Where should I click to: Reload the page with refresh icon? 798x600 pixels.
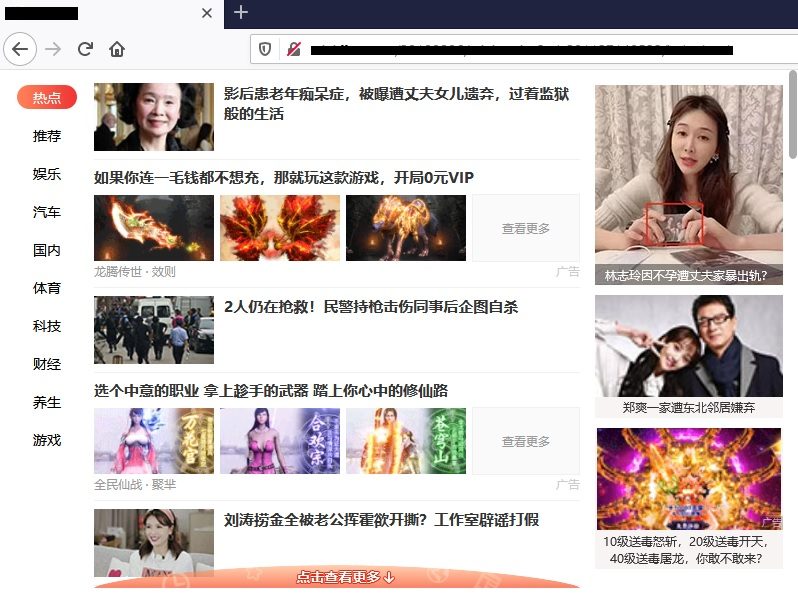pyautogui.click(x=85, y=49)
